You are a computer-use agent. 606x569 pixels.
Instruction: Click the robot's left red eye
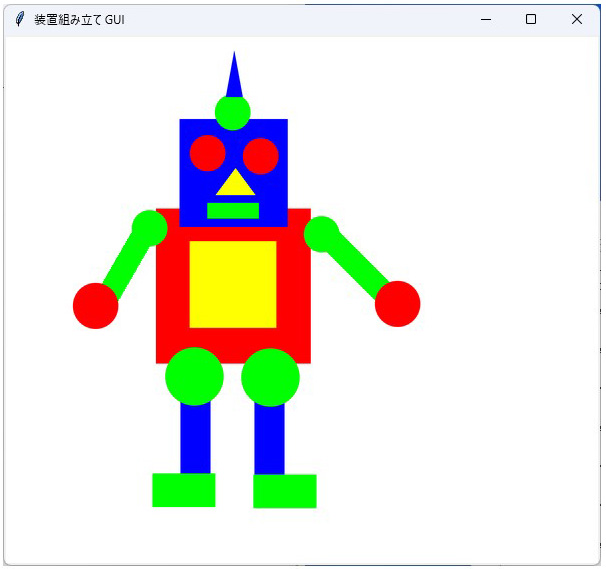pos(207,153)
